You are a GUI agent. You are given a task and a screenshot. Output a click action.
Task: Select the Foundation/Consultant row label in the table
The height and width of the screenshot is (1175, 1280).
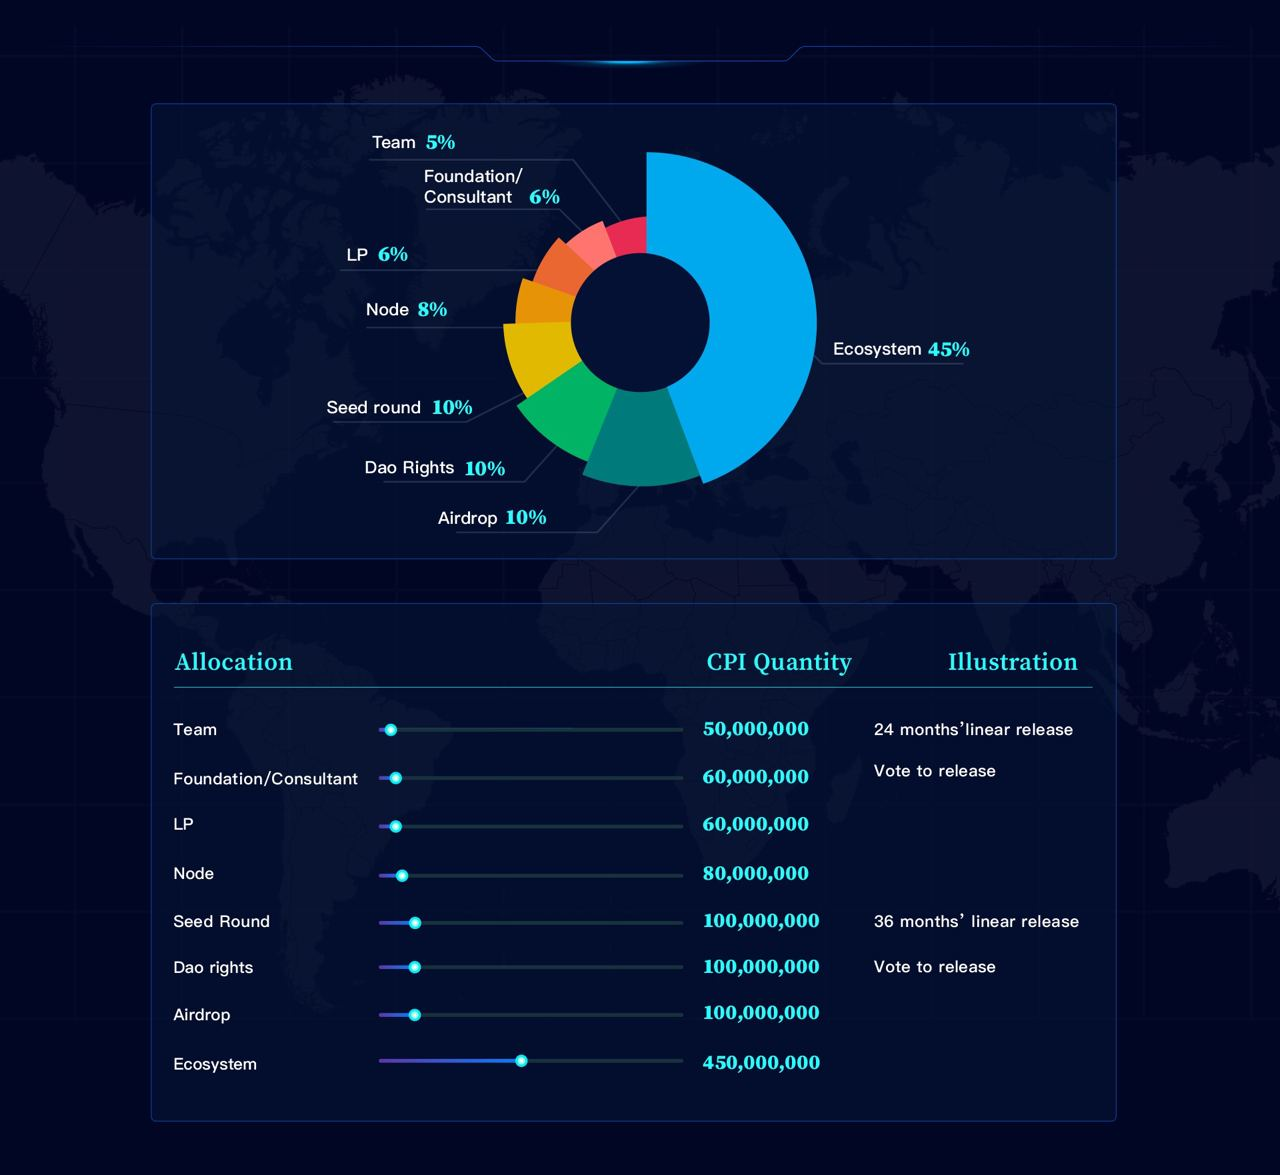265,779
